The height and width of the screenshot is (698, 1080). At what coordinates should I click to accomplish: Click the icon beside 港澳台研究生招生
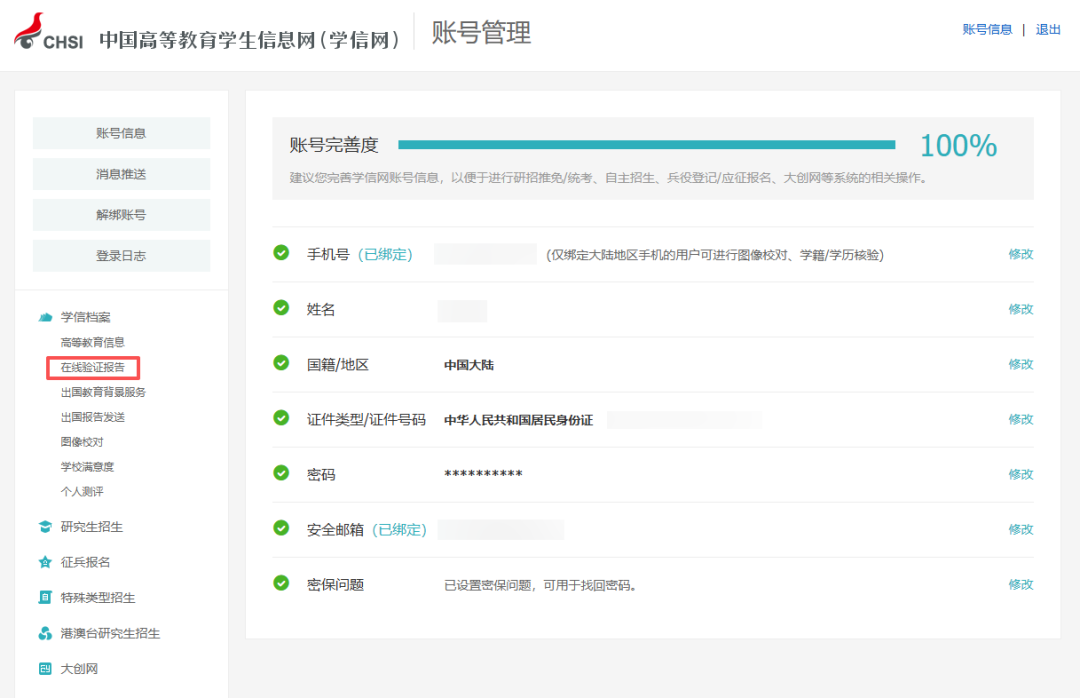click(45, 633)
